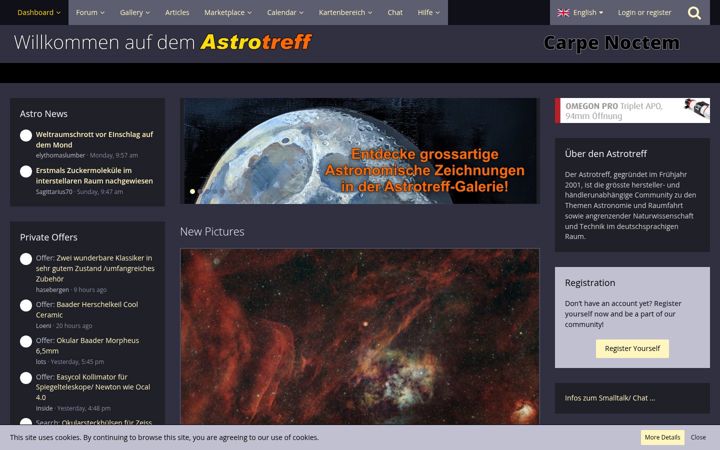Open the red nebula picture
Screen dimensions: 720x450
(360, 337)
